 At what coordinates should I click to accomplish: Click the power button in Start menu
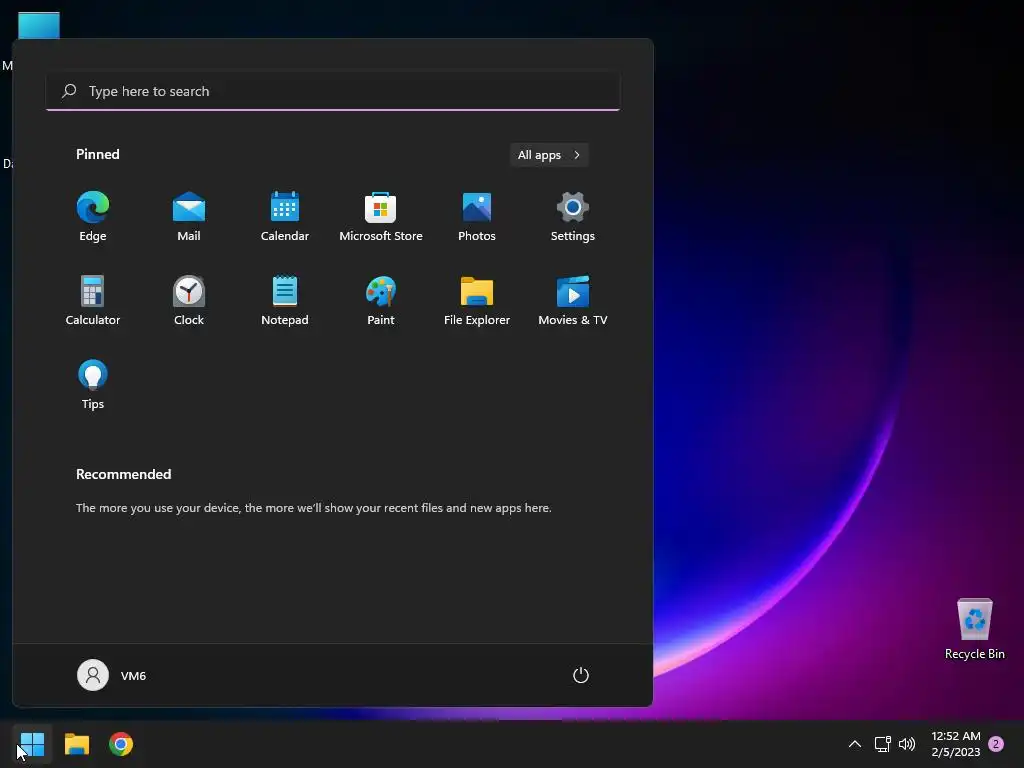(x=581, y=675)
